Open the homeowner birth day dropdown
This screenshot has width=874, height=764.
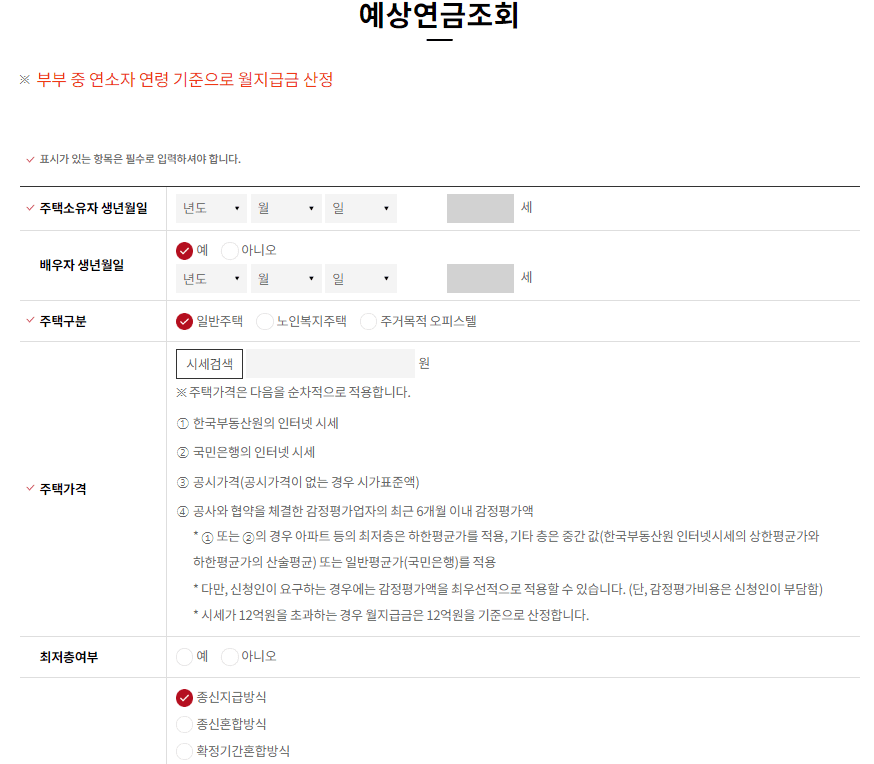(x=360, y=208)
